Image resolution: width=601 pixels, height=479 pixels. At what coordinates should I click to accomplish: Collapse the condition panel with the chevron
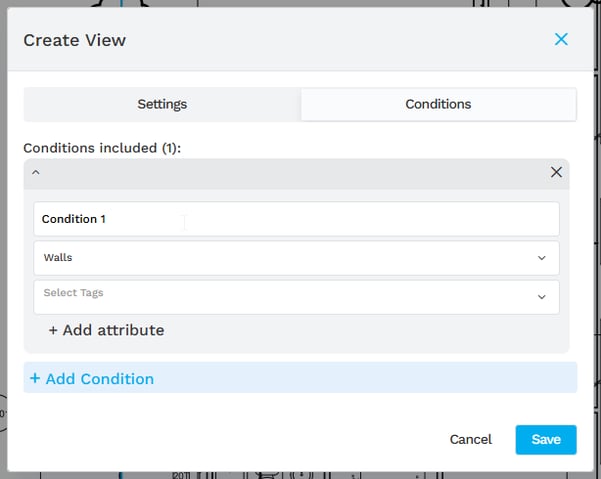tap(36, 172)
